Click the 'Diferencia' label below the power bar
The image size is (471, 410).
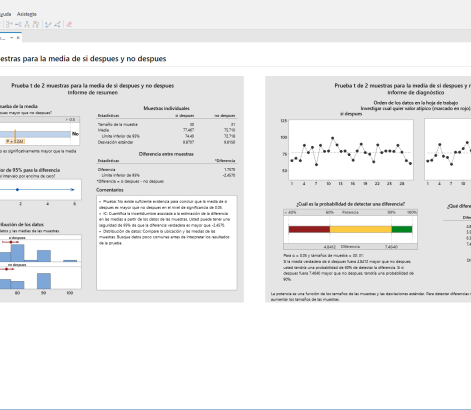(x=350, y=247)
